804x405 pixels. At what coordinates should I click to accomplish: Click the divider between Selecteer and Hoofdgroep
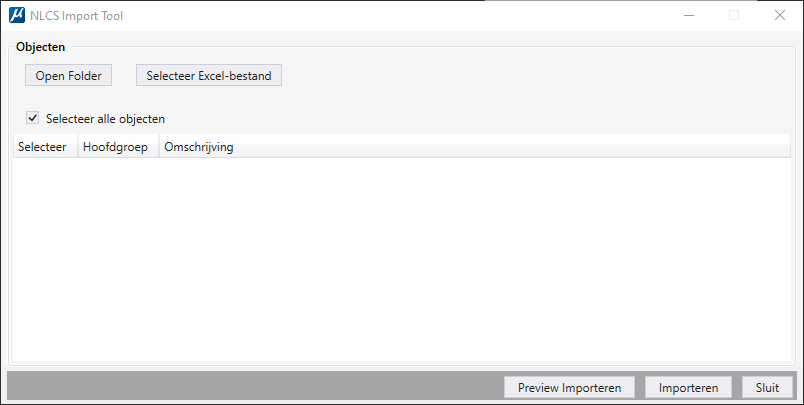pyautogui.click(x=78, y=147)
